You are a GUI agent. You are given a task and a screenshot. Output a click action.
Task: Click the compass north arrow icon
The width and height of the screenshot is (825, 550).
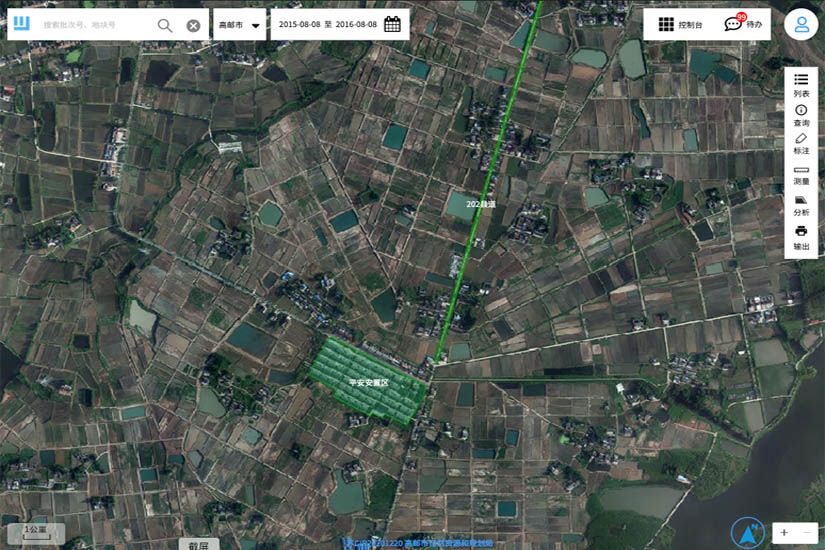pos(746,533)
